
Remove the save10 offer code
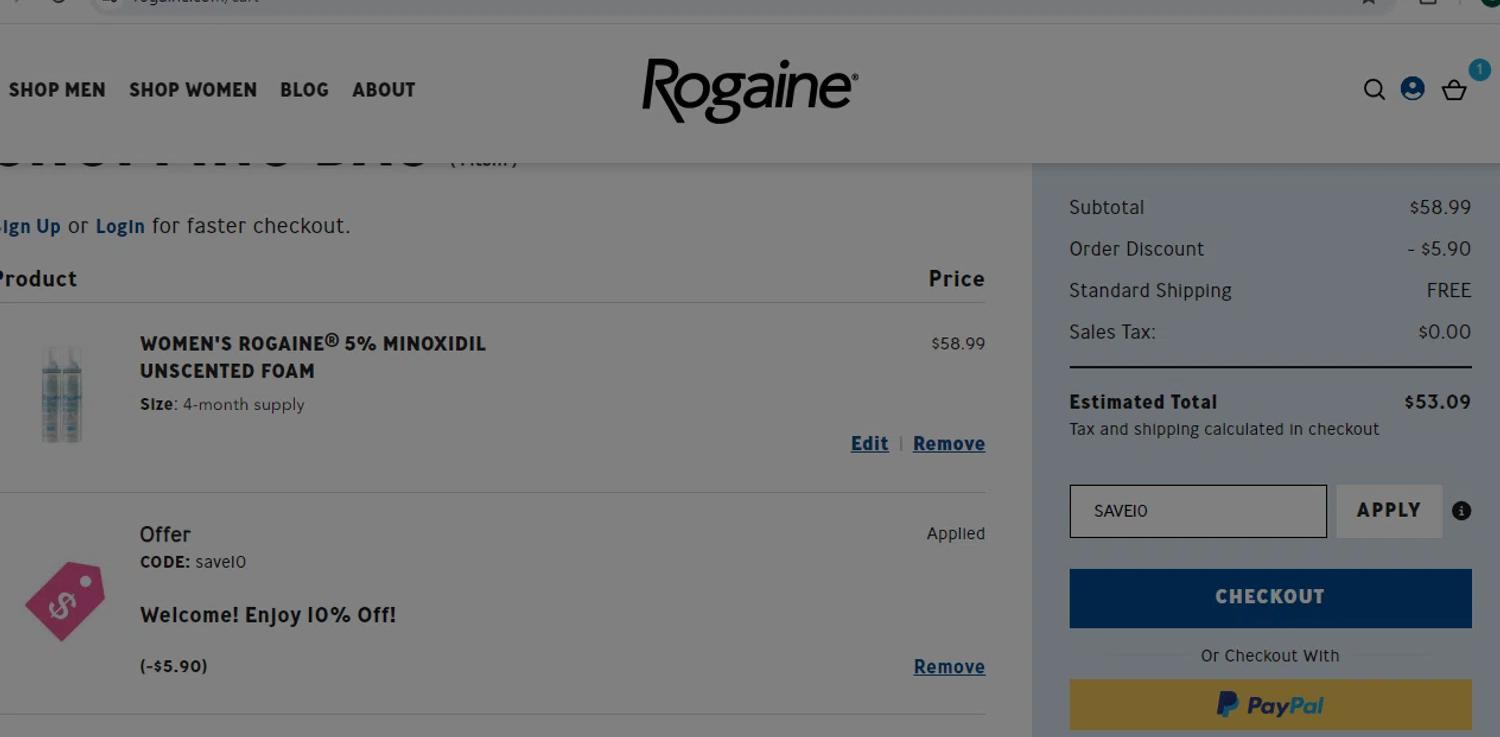(949, 667)
